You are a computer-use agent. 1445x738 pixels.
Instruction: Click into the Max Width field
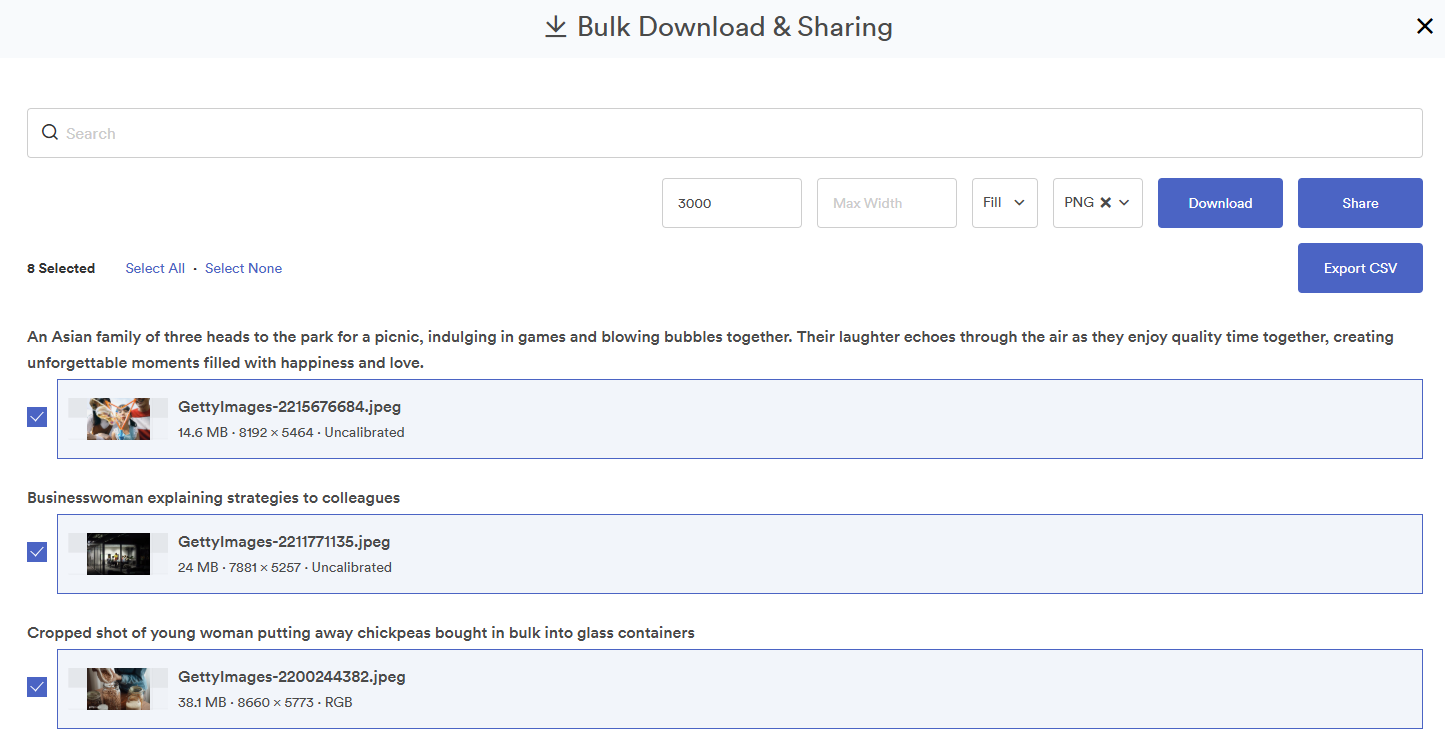tap(887, 203)
